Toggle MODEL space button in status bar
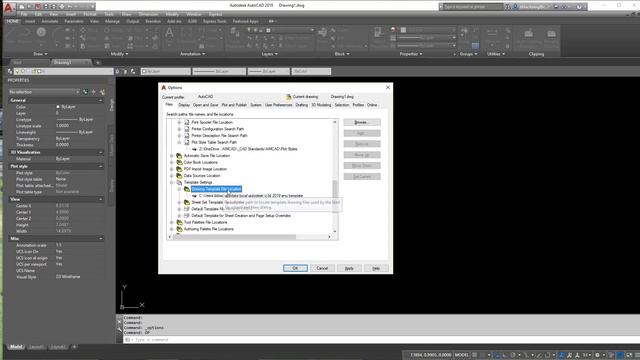The width and height of the screenshot is (640, 360). (x=462, y=355)
